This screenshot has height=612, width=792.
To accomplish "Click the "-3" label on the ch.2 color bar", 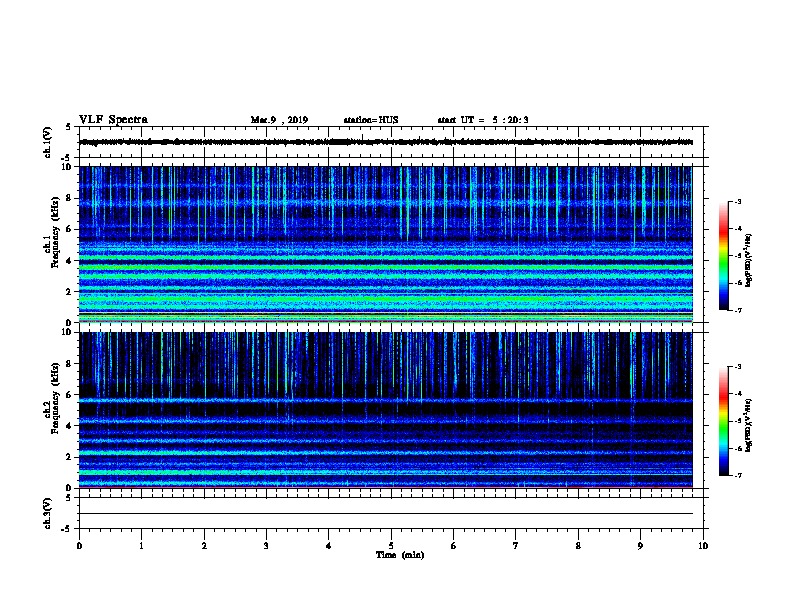I will click(737, 367).
